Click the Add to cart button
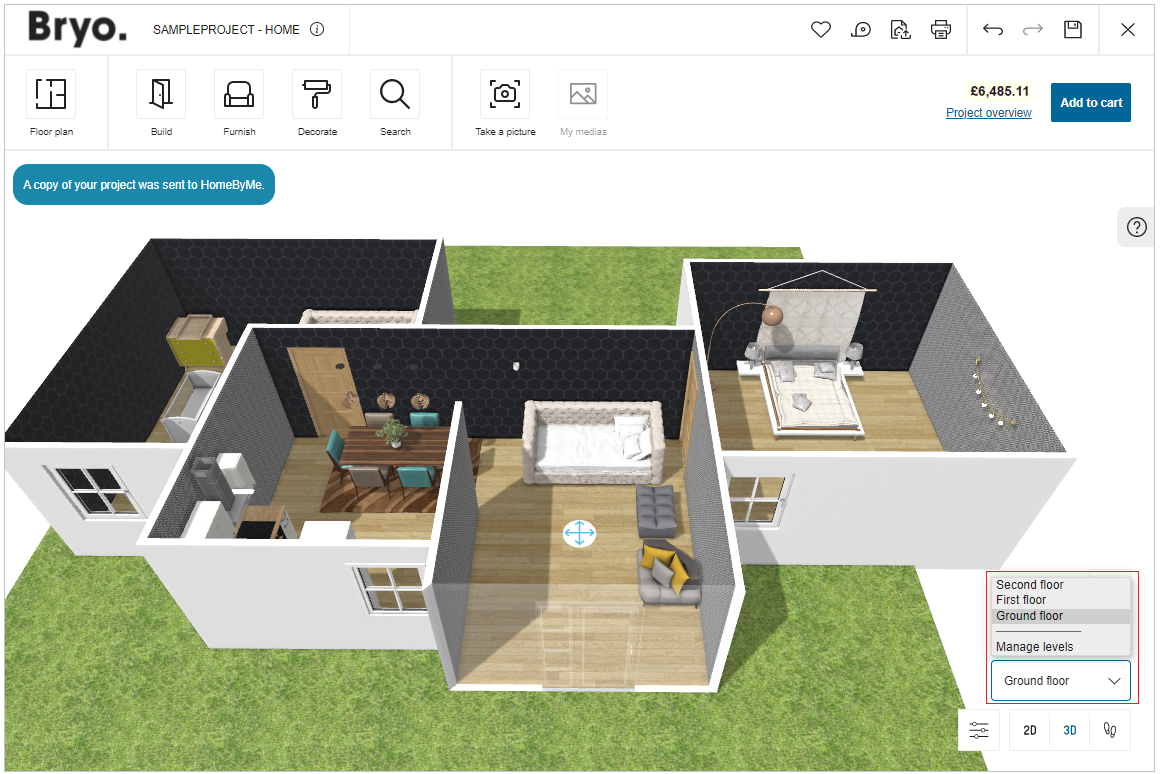 click(x=1090, y=102)
